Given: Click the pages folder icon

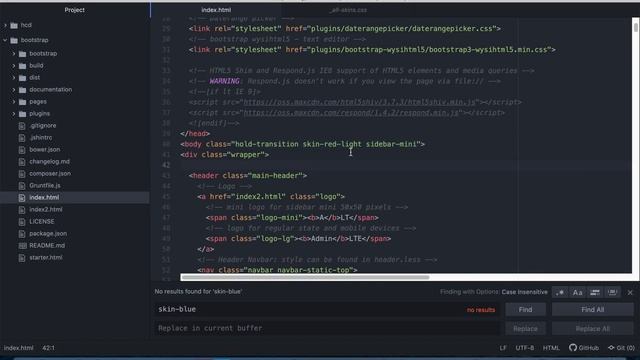Looking at the screenshot, I should (x=22, y=102).
